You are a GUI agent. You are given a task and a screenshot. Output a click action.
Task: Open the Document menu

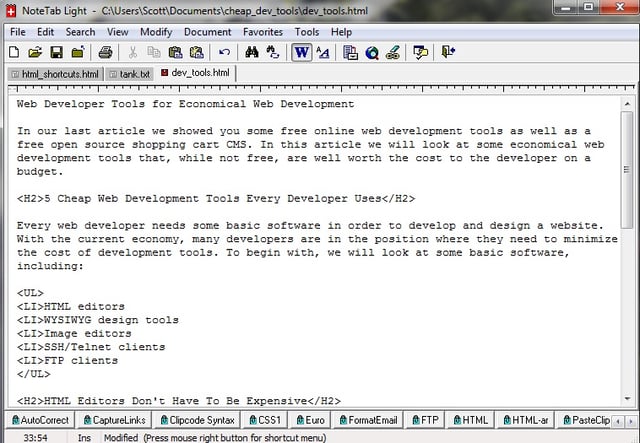point(207,32)
